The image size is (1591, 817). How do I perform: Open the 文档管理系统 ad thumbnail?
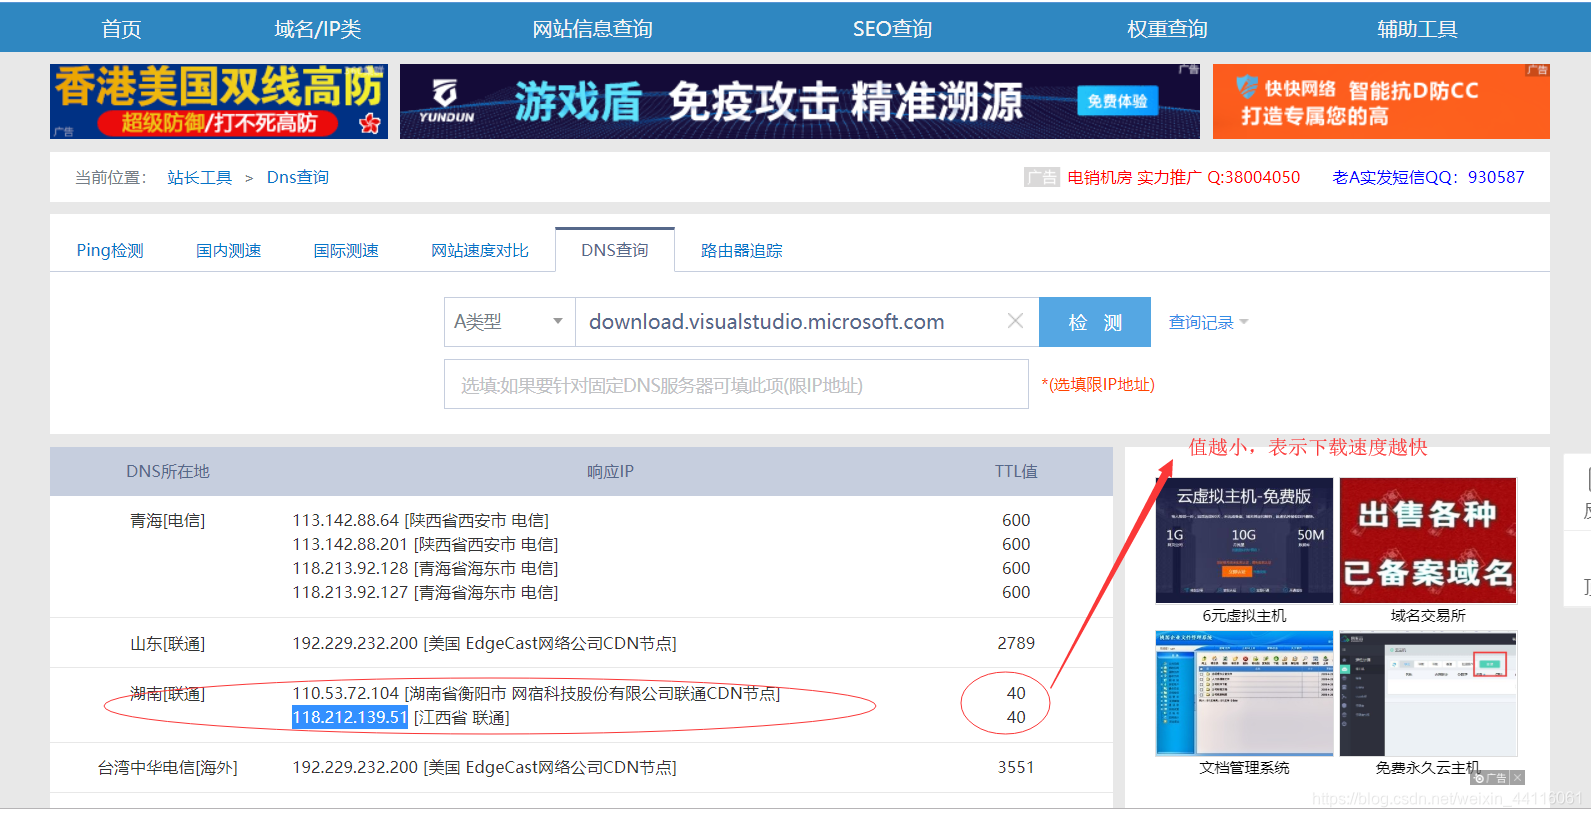pyautogui.click(x=1244, y=693)
